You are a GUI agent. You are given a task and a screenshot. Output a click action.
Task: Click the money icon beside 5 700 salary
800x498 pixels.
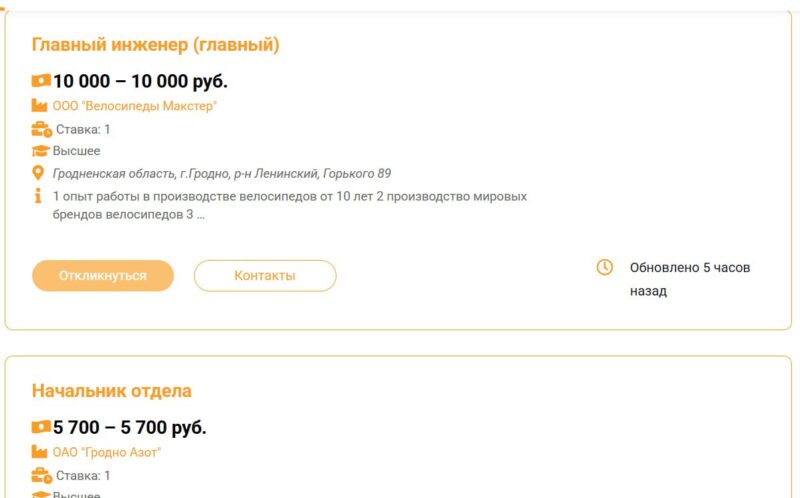(x=41, y=427)
